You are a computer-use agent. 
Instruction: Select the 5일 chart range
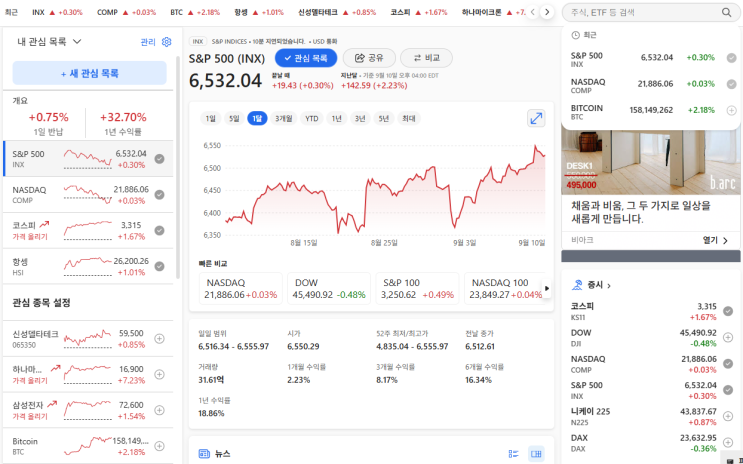[234, 118]
